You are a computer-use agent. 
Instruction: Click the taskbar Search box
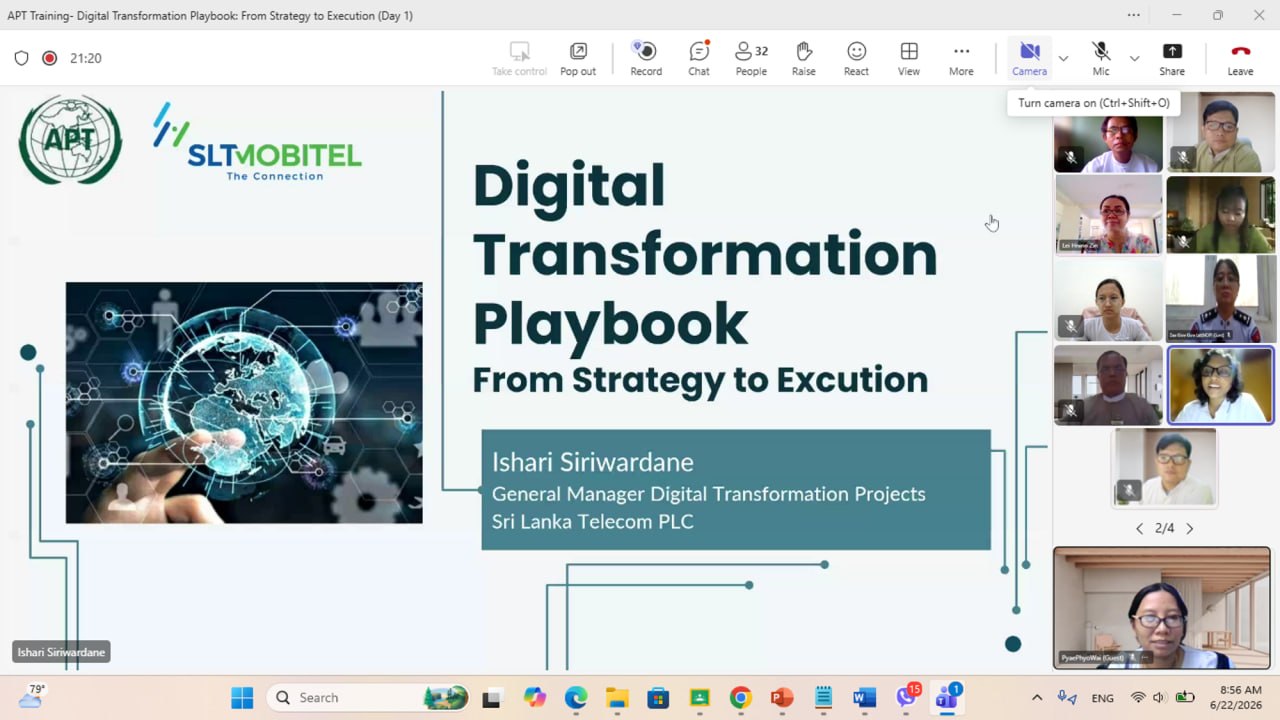pyautogui.click(x=367, y=698)
